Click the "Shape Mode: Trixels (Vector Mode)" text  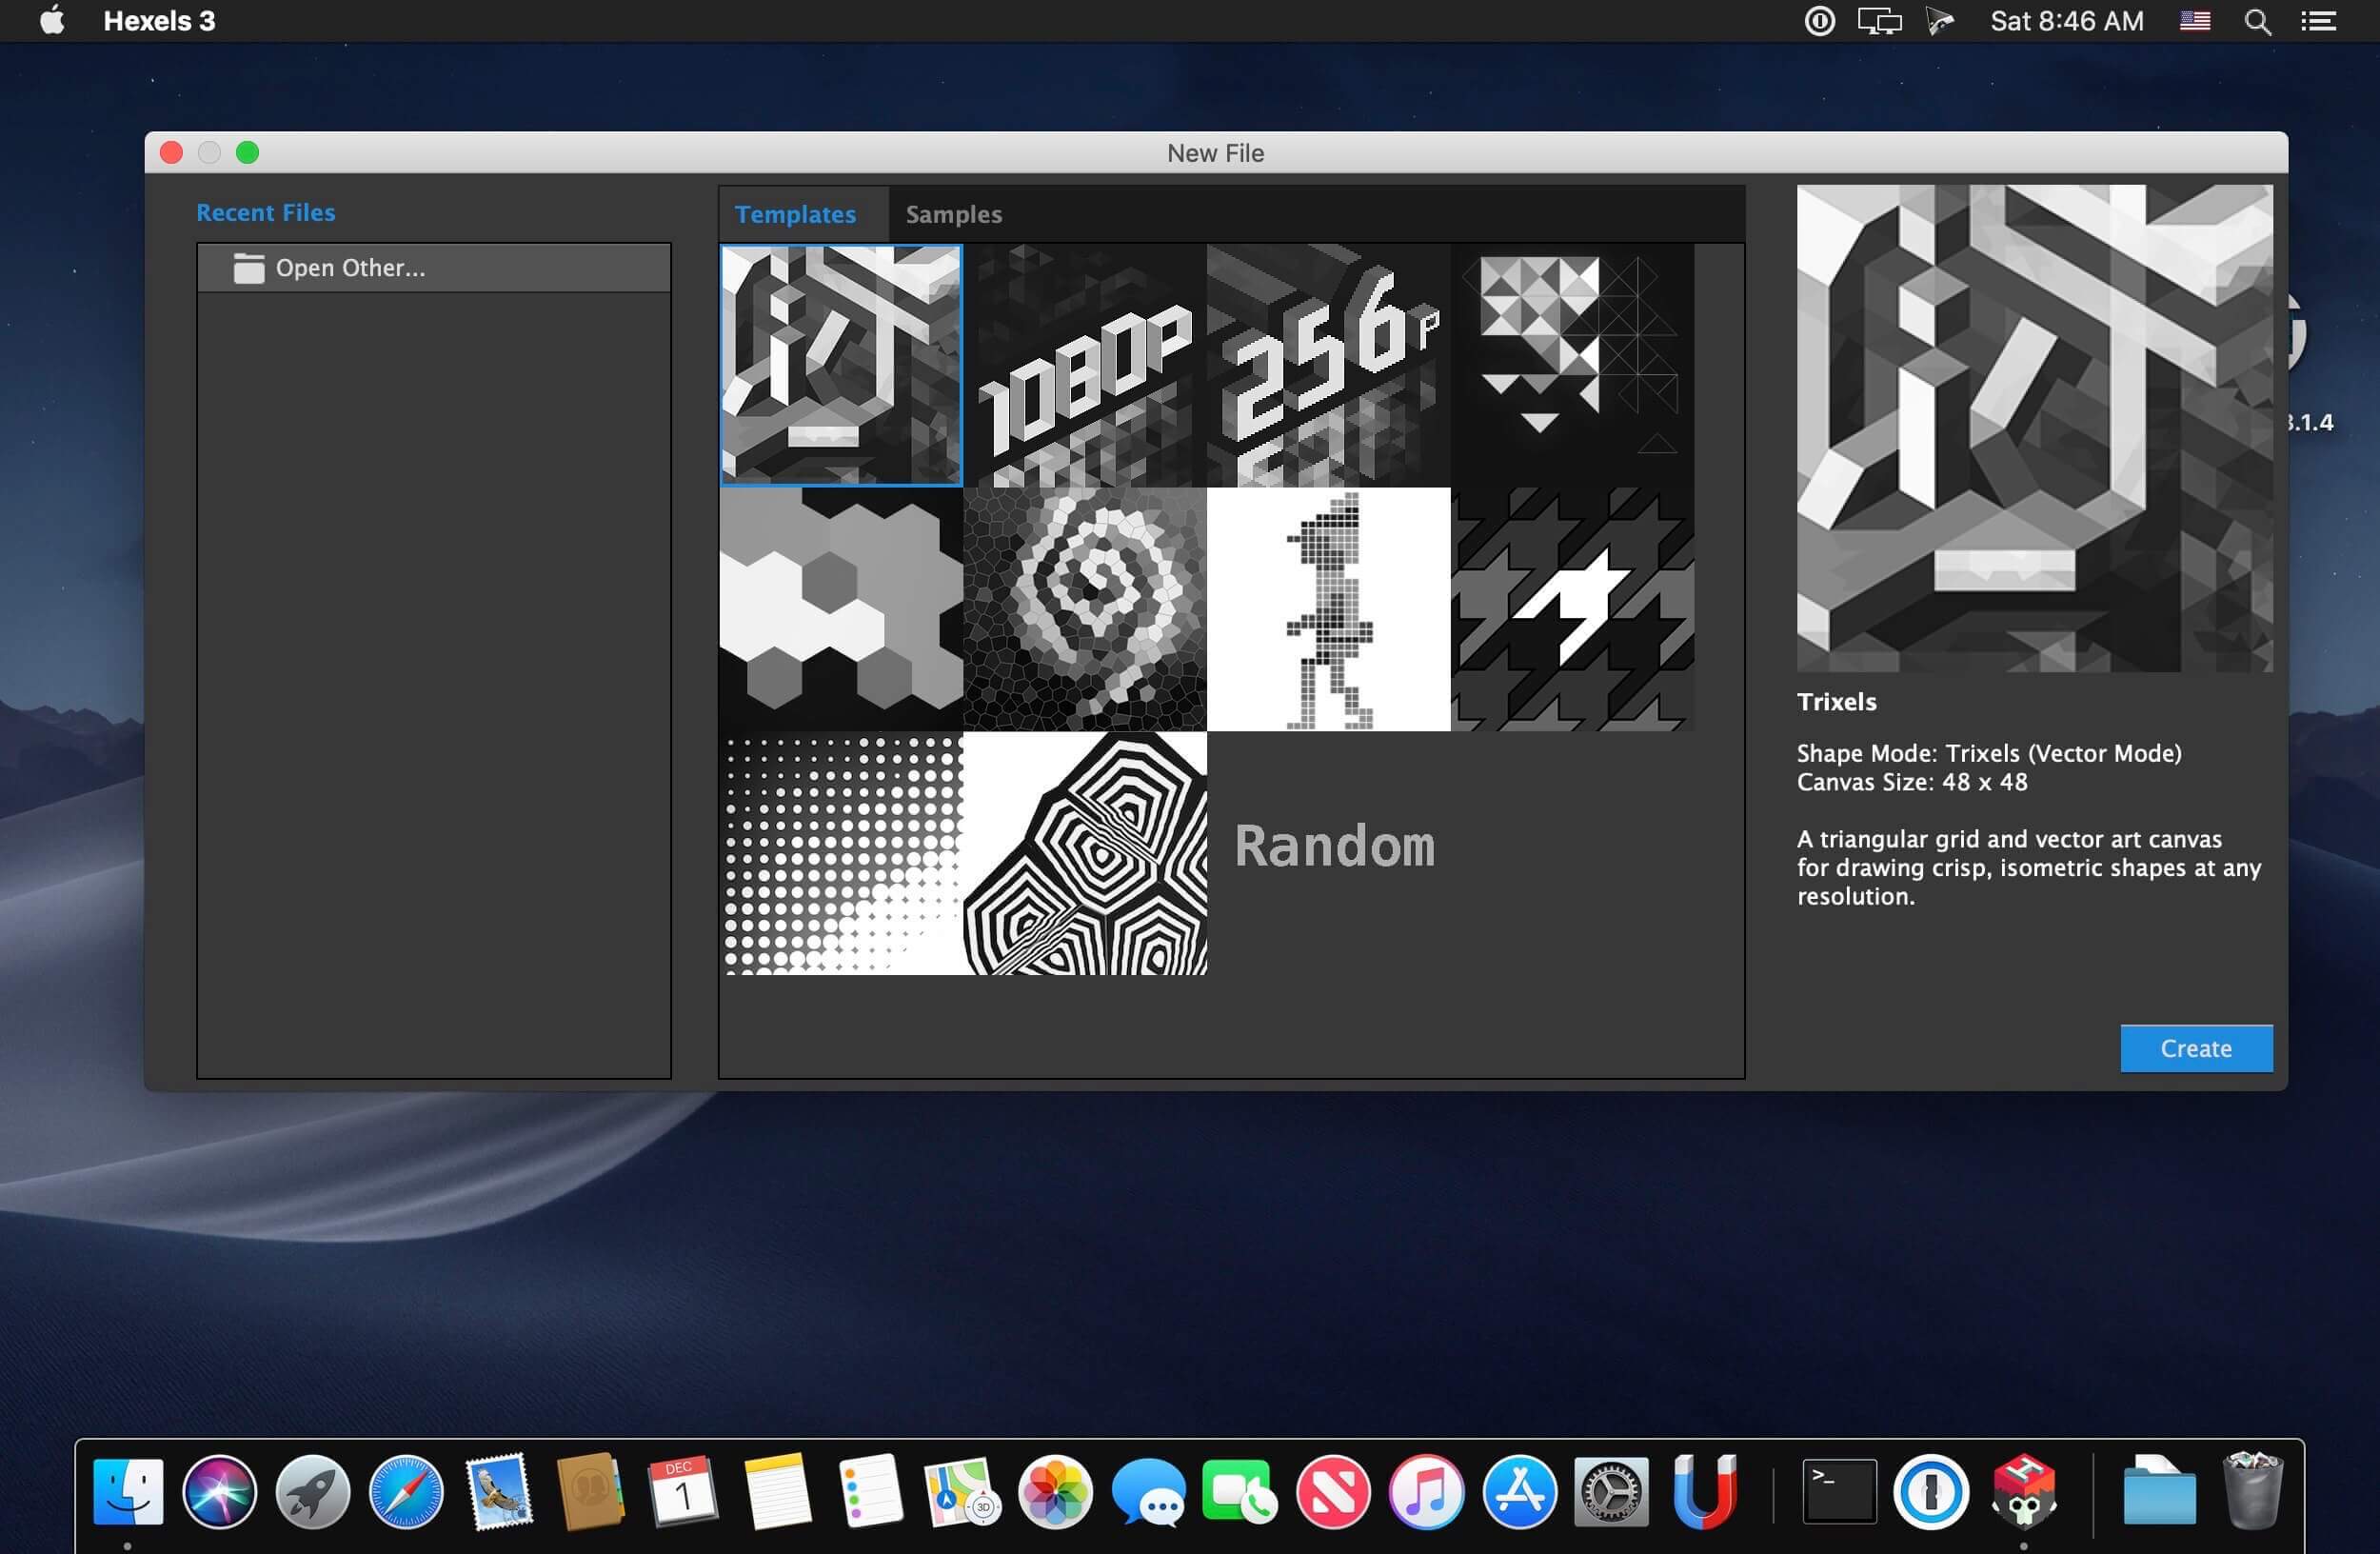(x=1989, y=753)
